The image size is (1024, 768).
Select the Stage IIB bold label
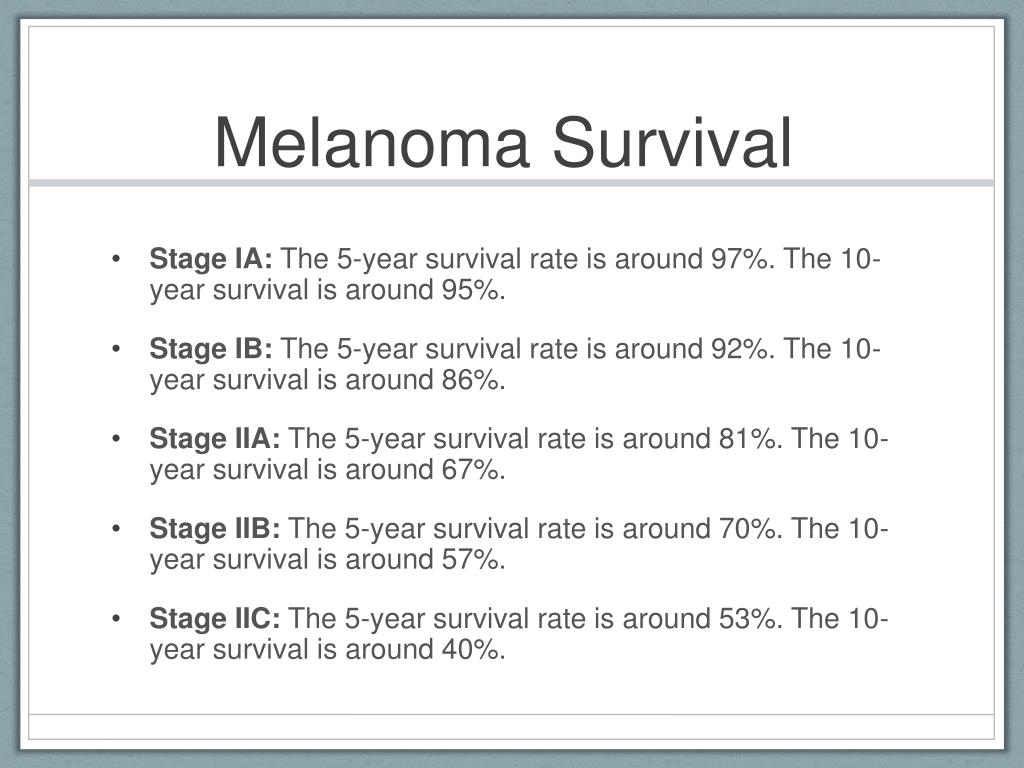click(215, 528)
